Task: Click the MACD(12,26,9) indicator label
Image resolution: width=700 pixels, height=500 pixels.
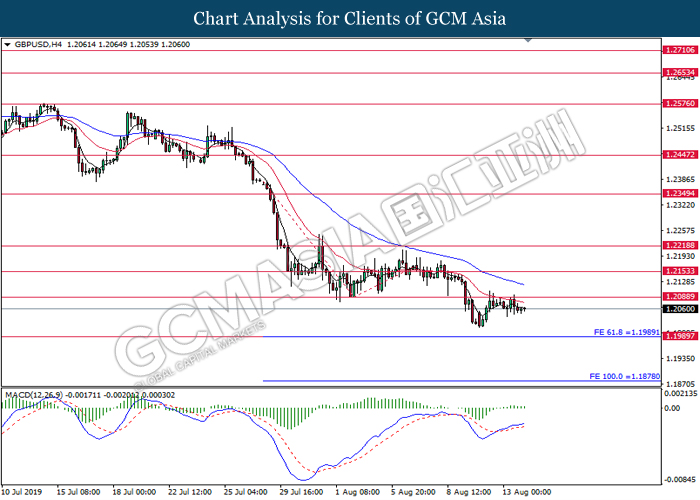Action: [x=34, y=395]
